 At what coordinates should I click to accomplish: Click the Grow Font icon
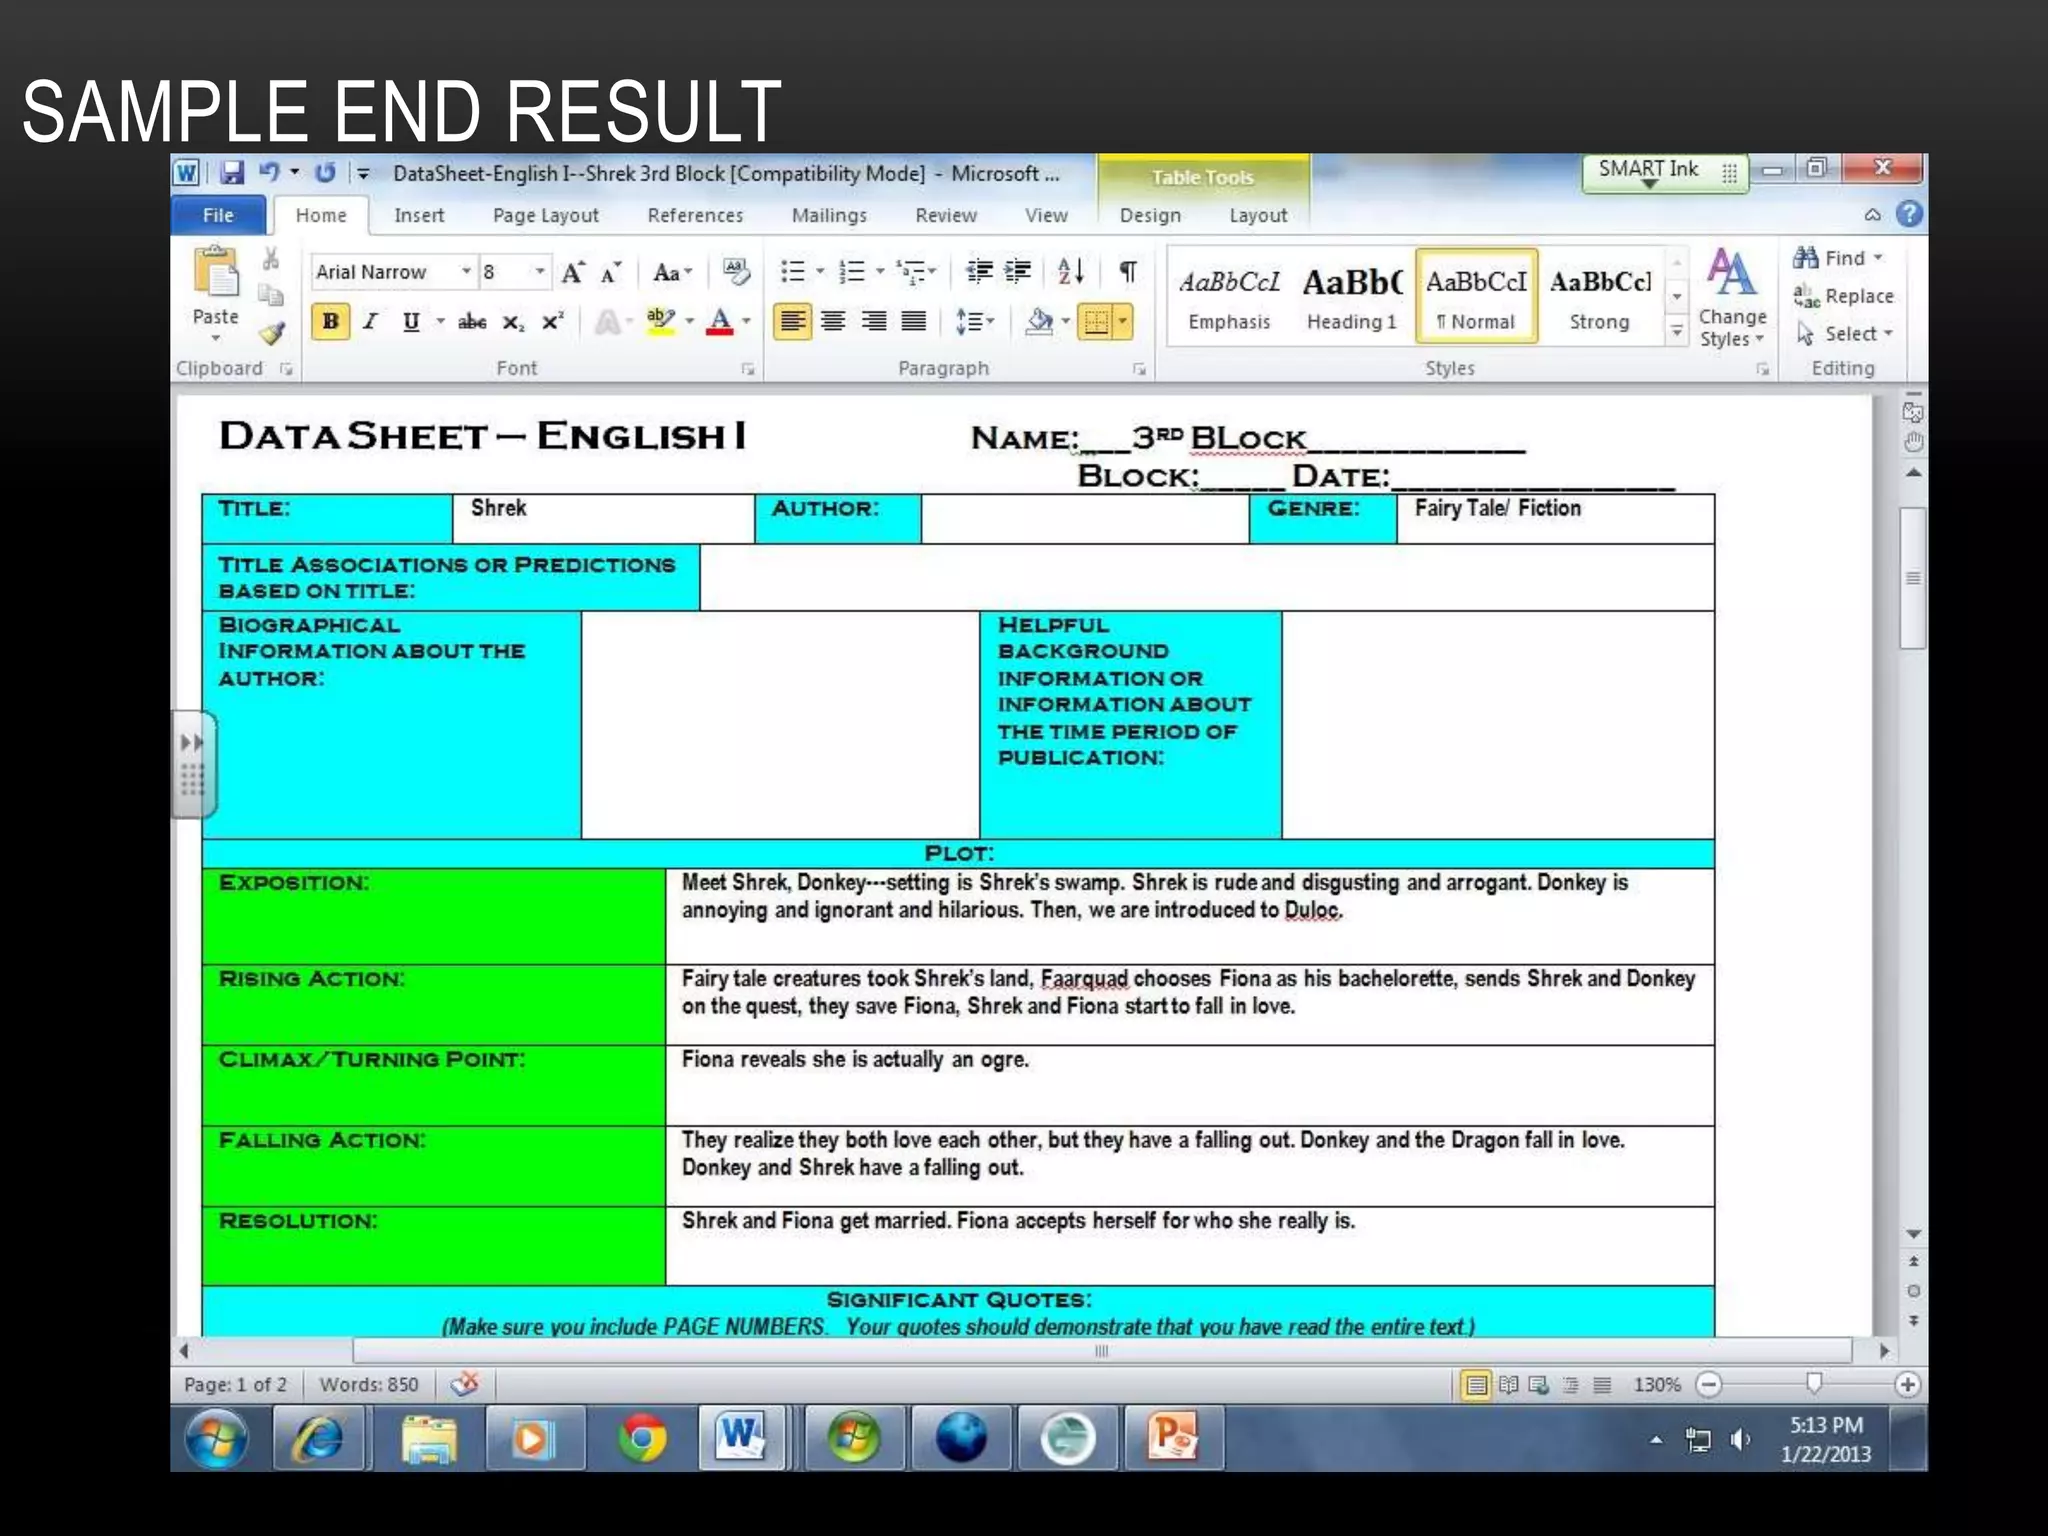(x=573, y=272)
